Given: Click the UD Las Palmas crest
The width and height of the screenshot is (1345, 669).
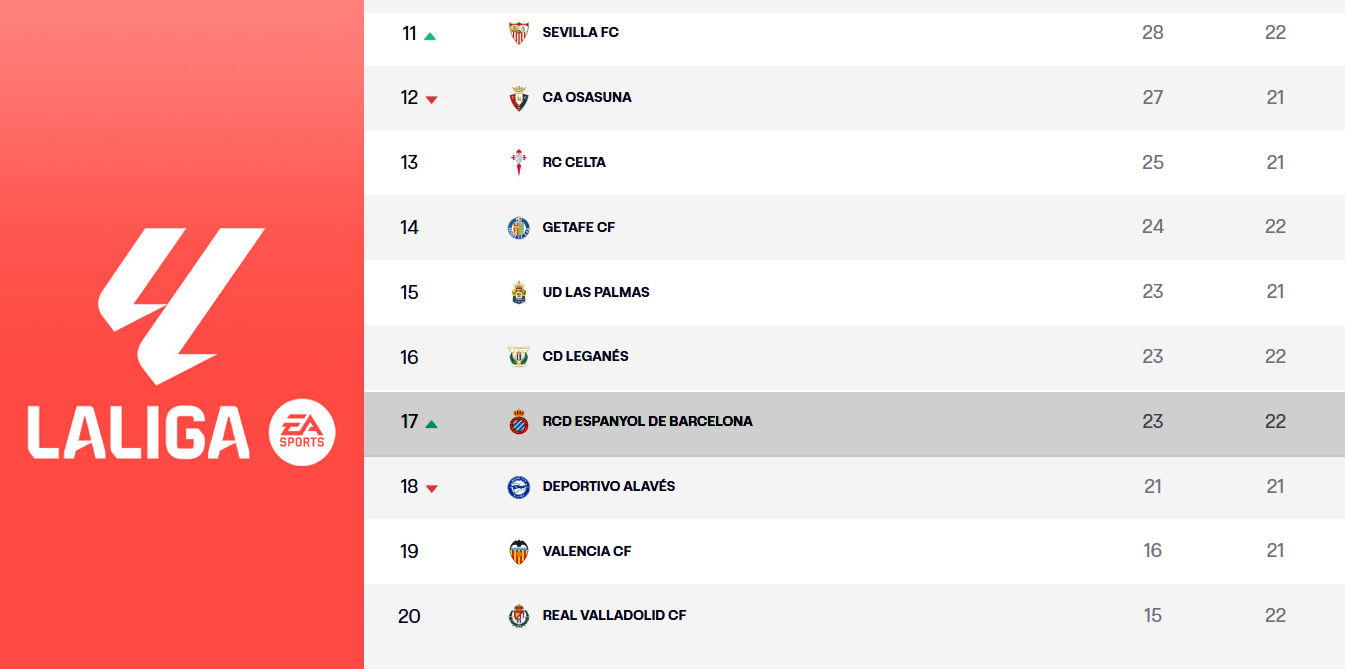Looking at the screenshot, I should (x=518, y=292).
